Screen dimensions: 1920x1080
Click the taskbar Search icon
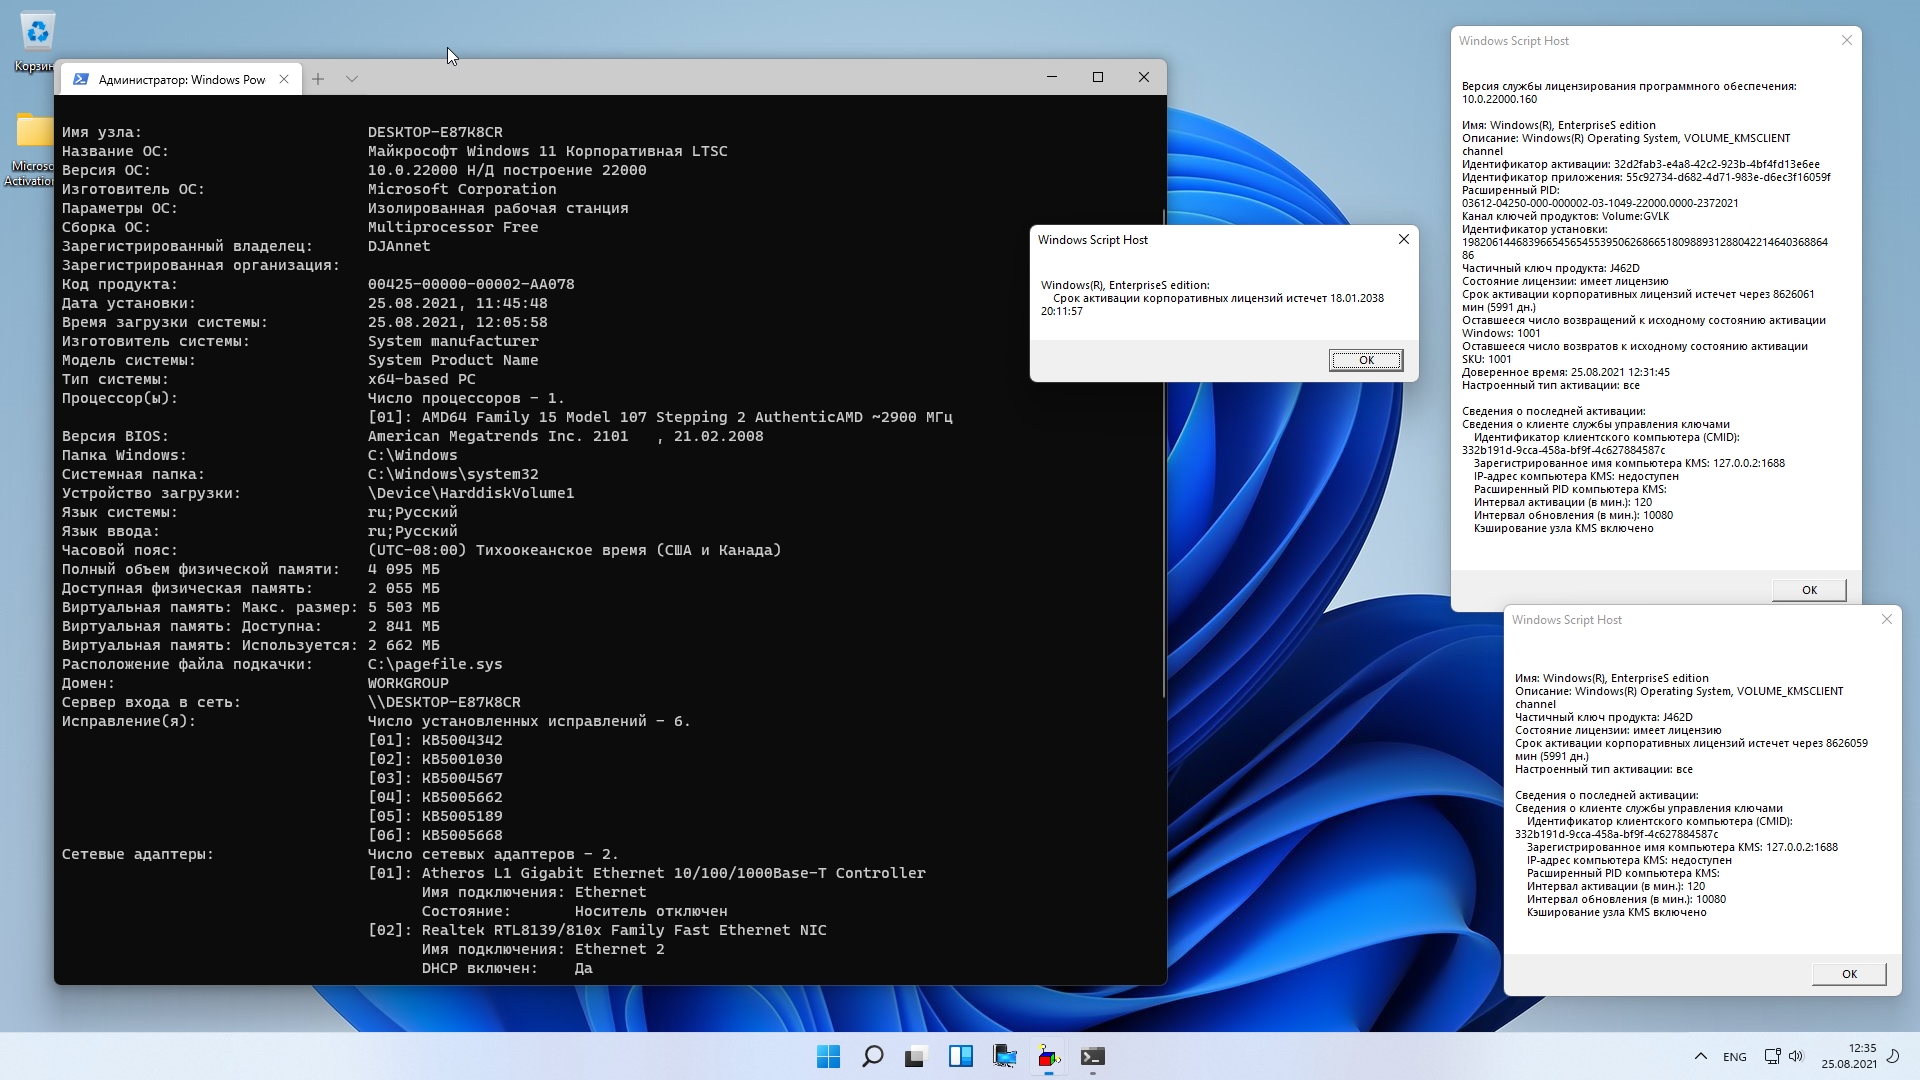click(872, 1056)
